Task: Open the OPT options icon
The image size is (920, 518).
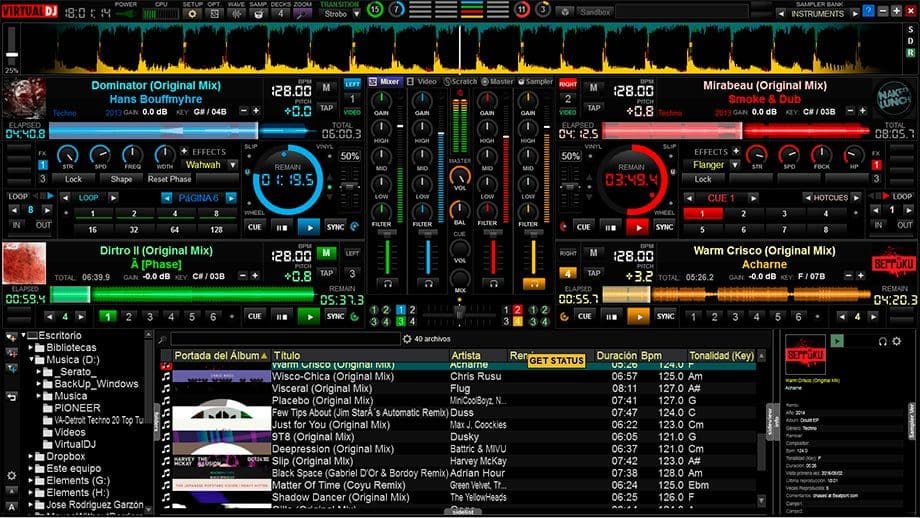Action: pos(214,13)
